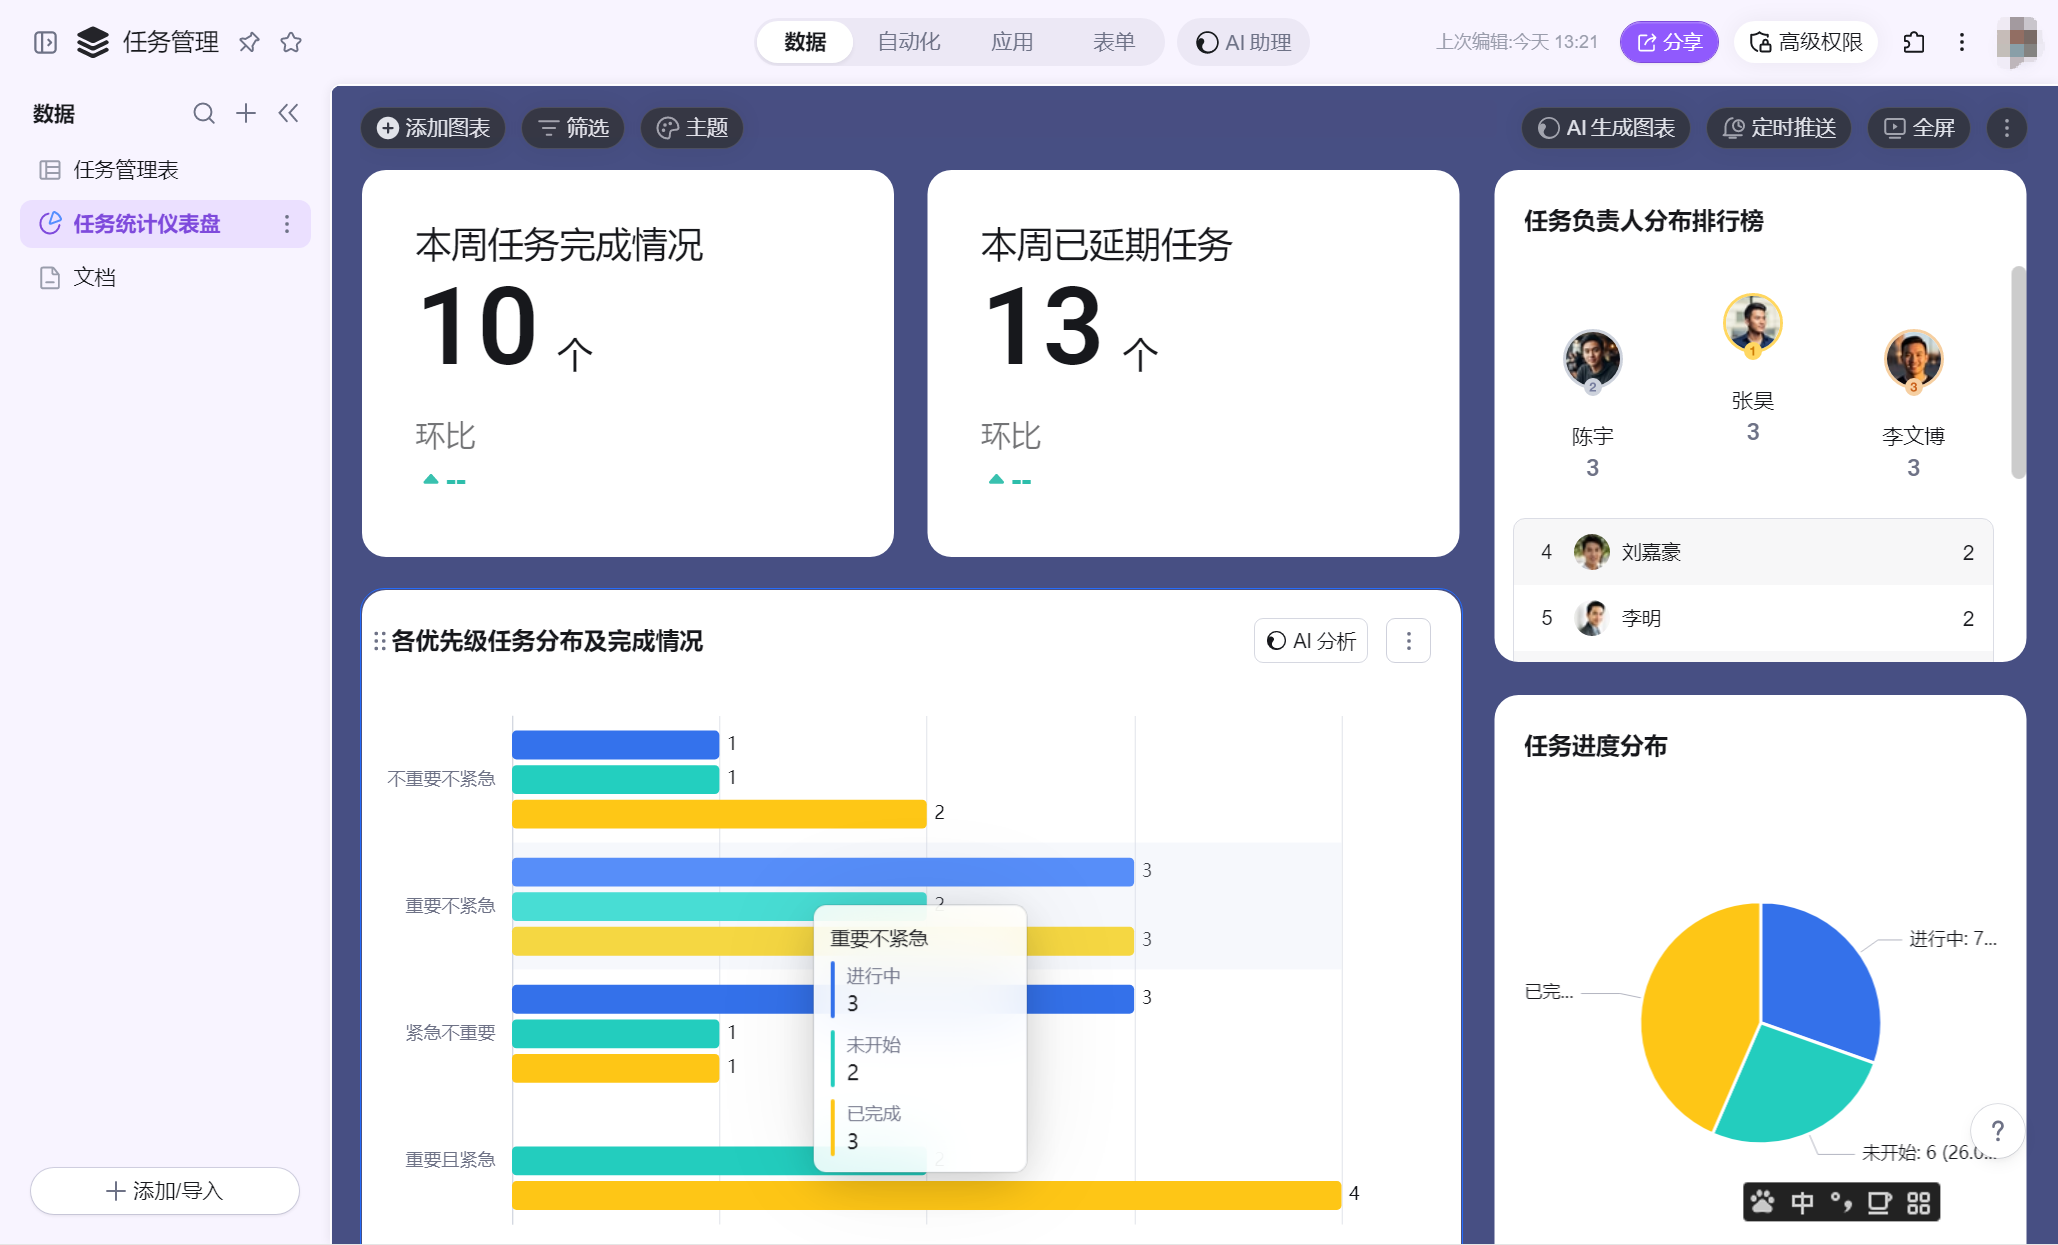The image size is (2058, 1245).
Task: Toggle the left sidebar panel icon
Action: [45, 42]
